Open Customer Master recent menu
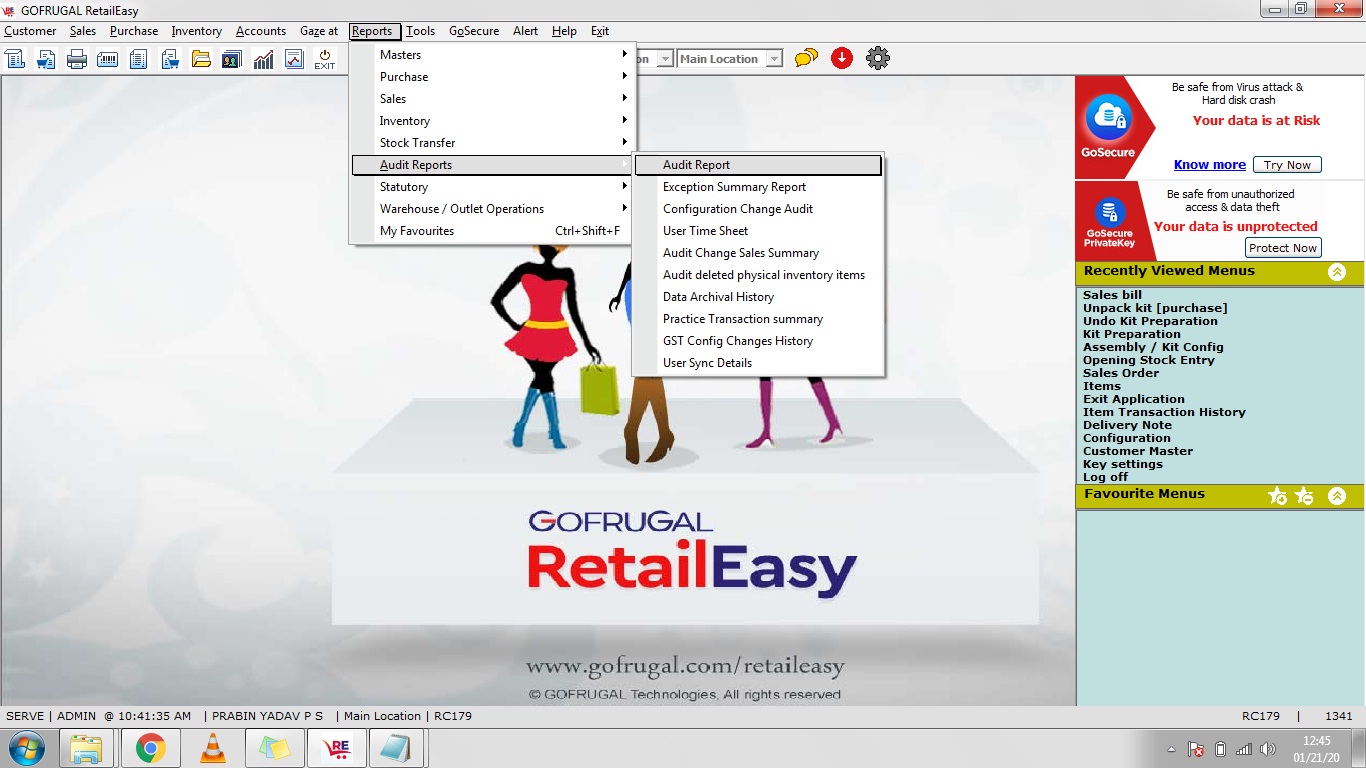Image resolution: width=1366 pixels, height=768 pixels. (x=1138, y=451)
